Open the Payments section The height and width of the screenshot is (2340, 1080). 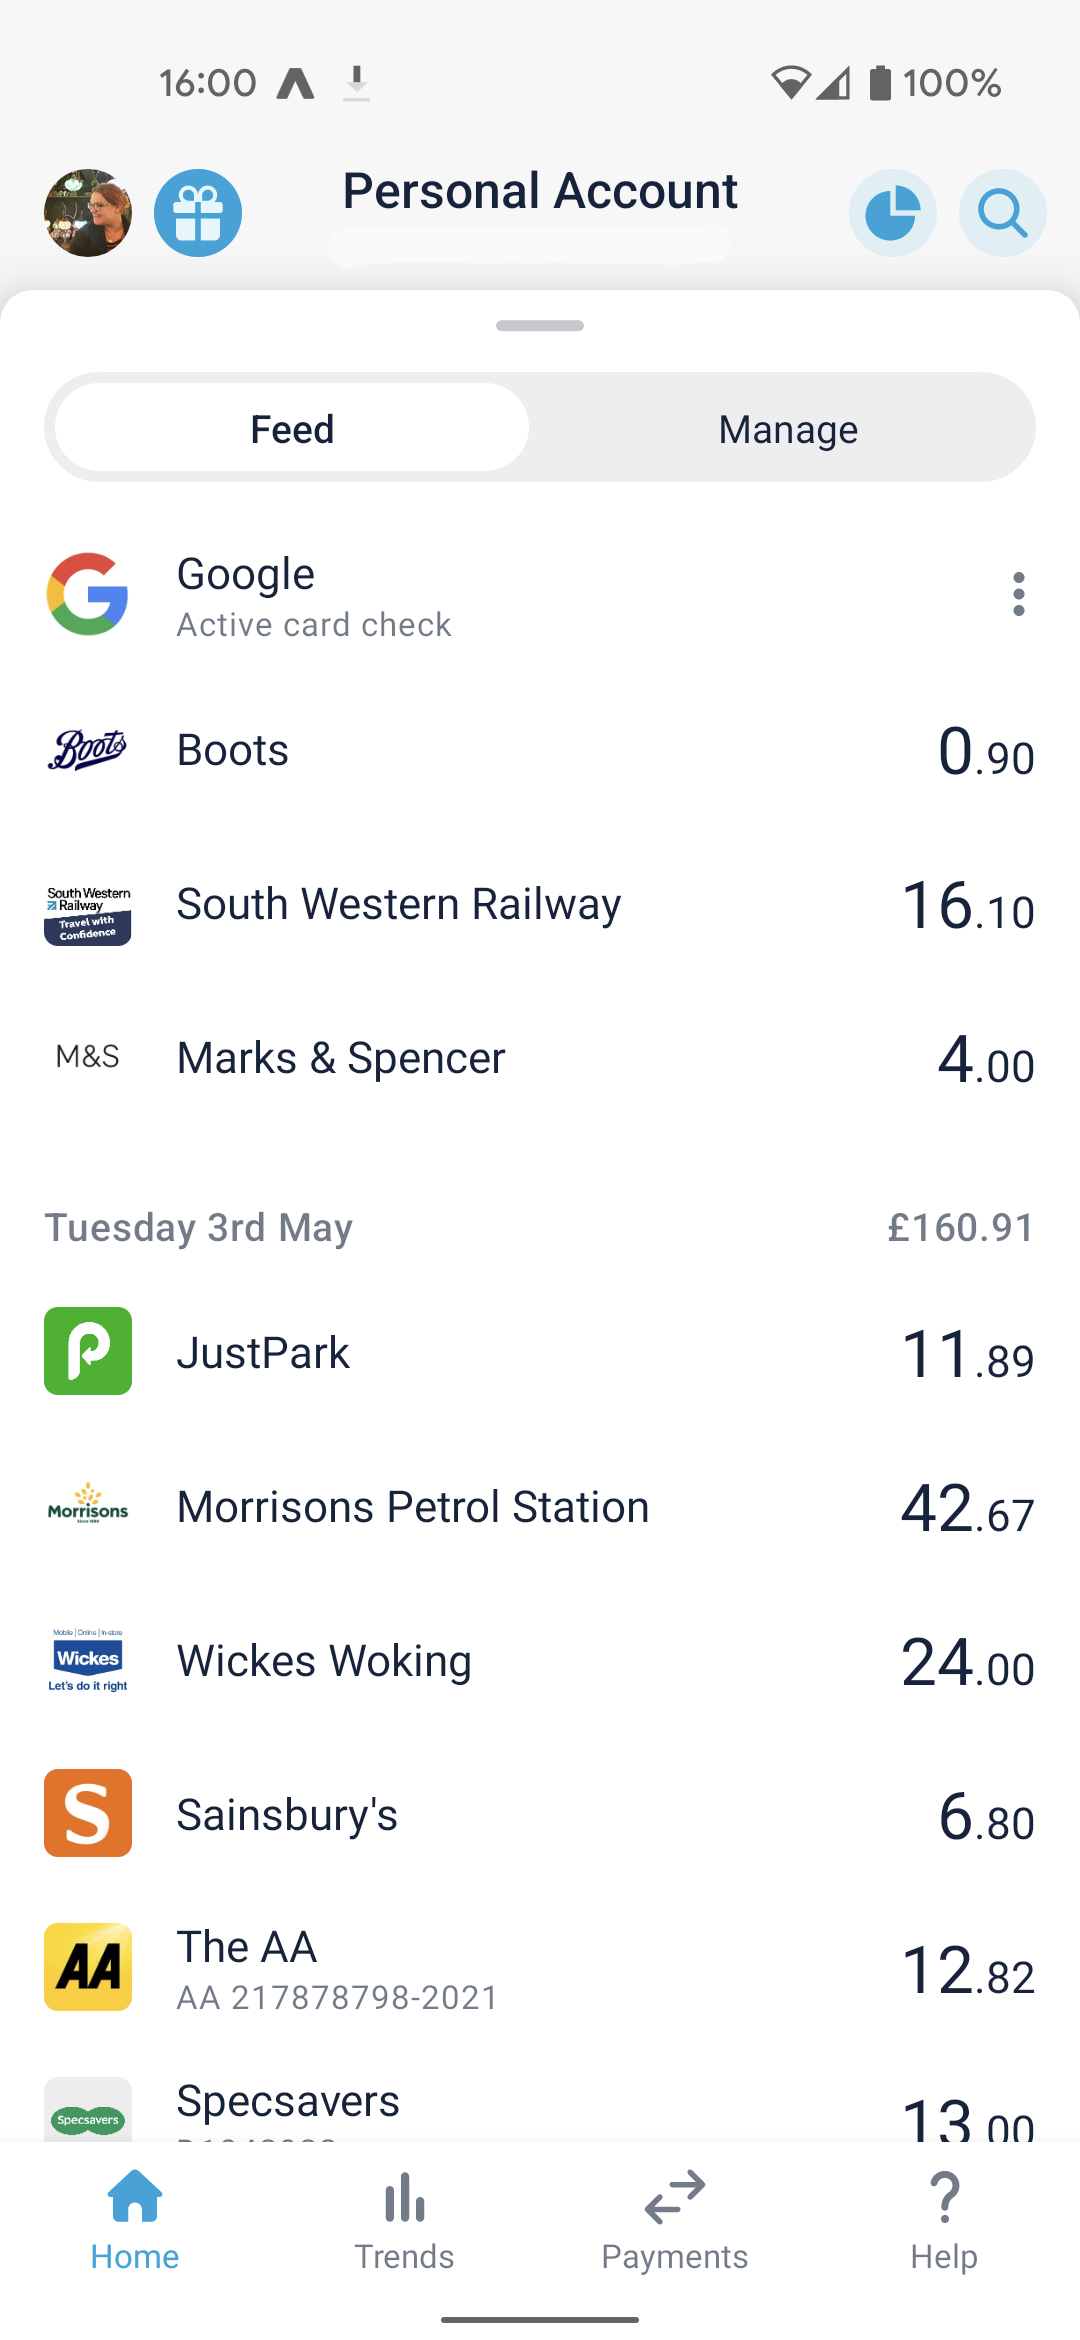675,2214
